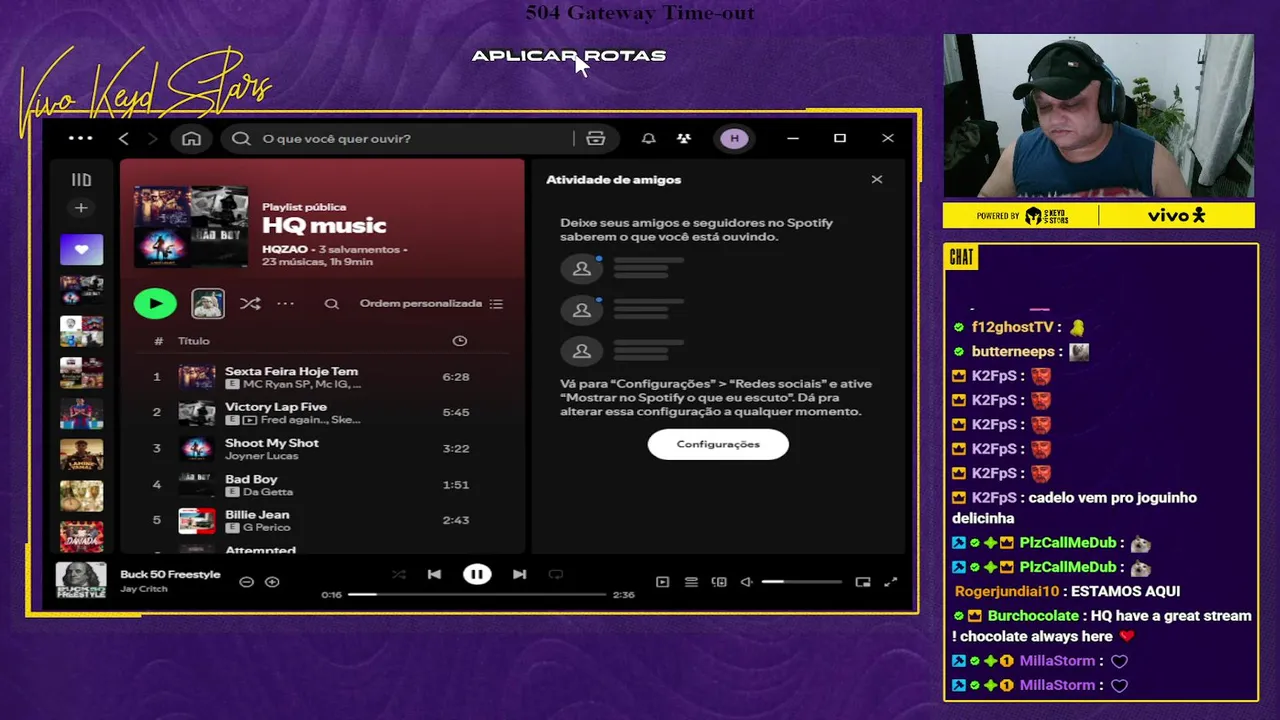Enter full screen player
Image resolution: width=1280 pixels, height=720 pixels.
pyautogui.click(x=890, y=582)
